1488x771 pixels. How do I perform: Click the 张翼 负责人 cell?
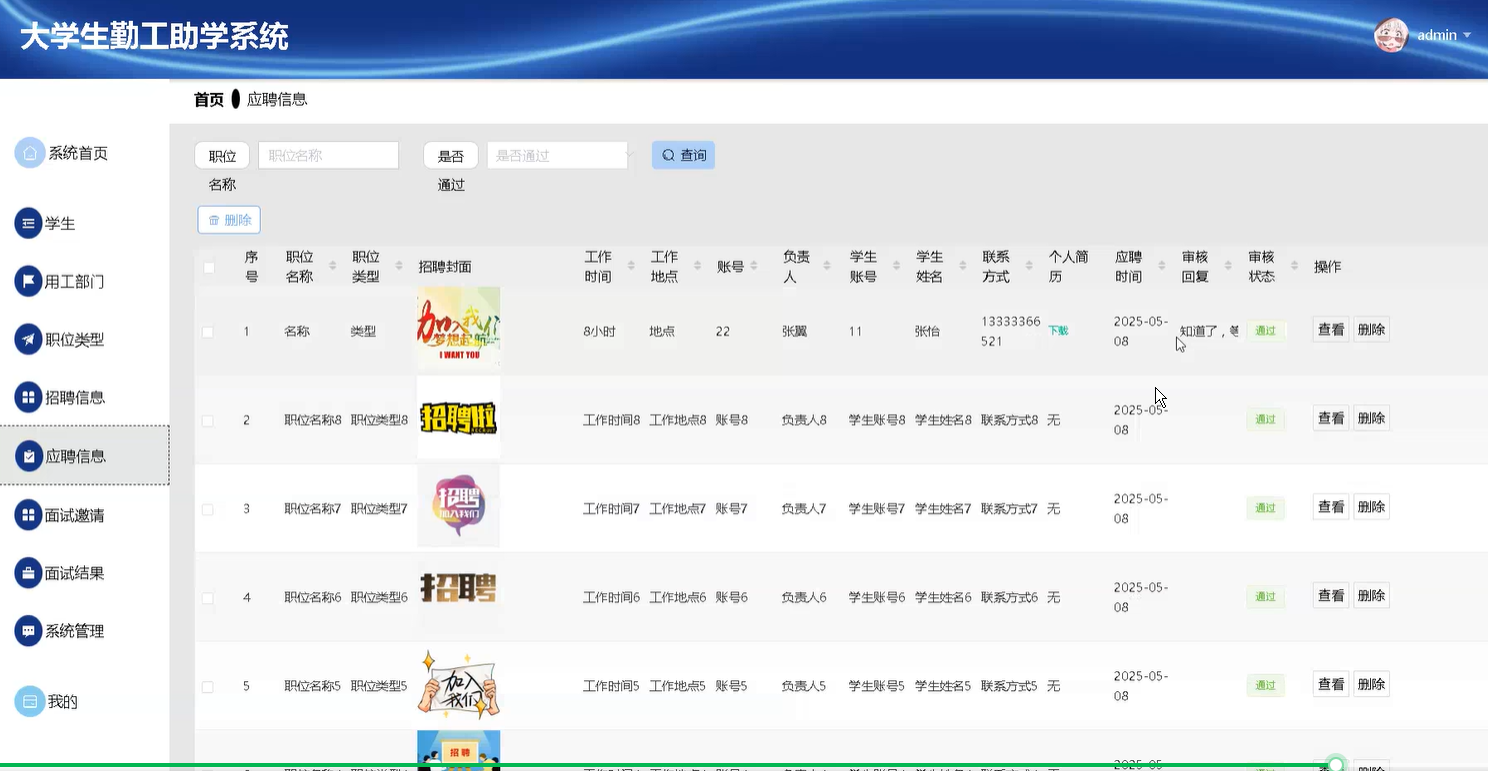794,331
